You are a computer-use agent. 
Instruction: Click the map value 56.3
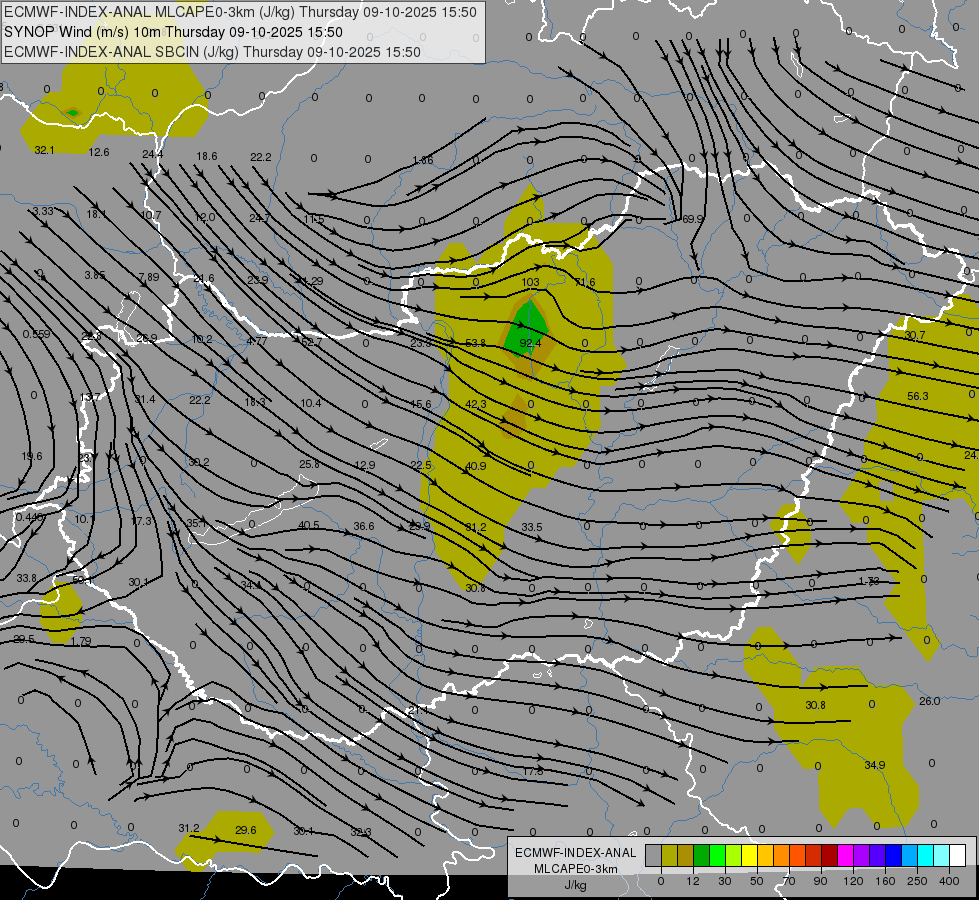[x=918, y=396]
